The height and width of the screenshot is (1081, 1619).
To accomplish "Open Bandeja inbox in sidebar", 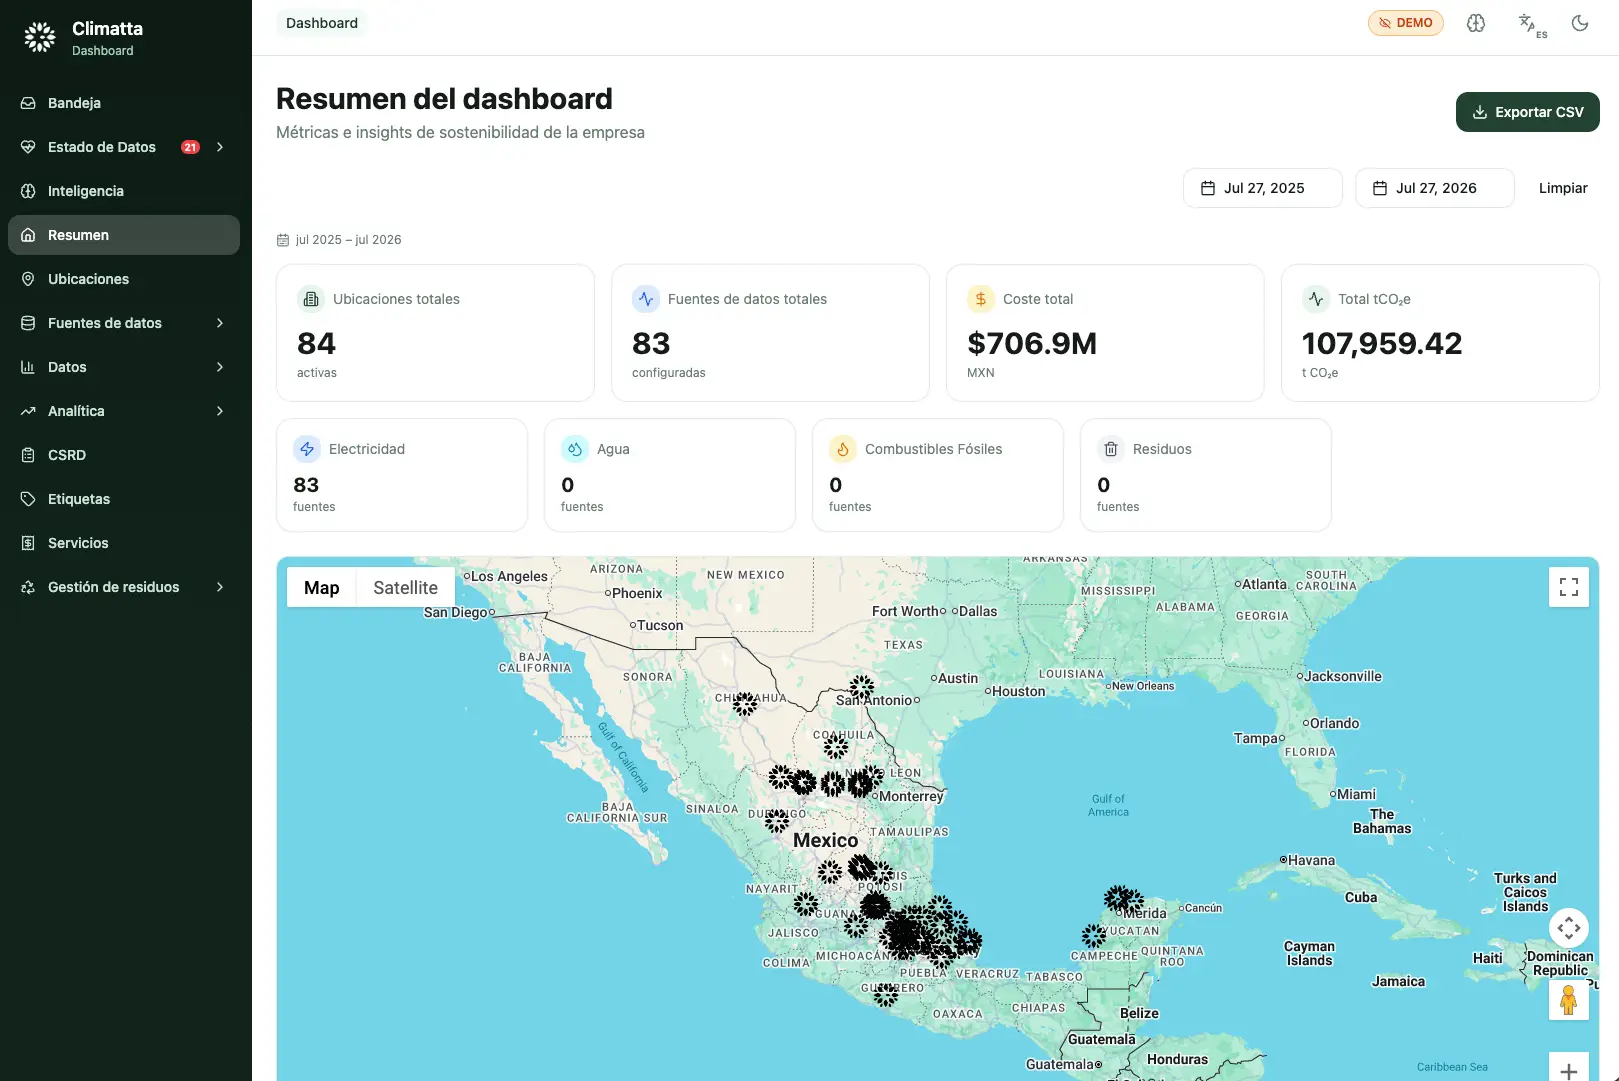I will (124, 103).
